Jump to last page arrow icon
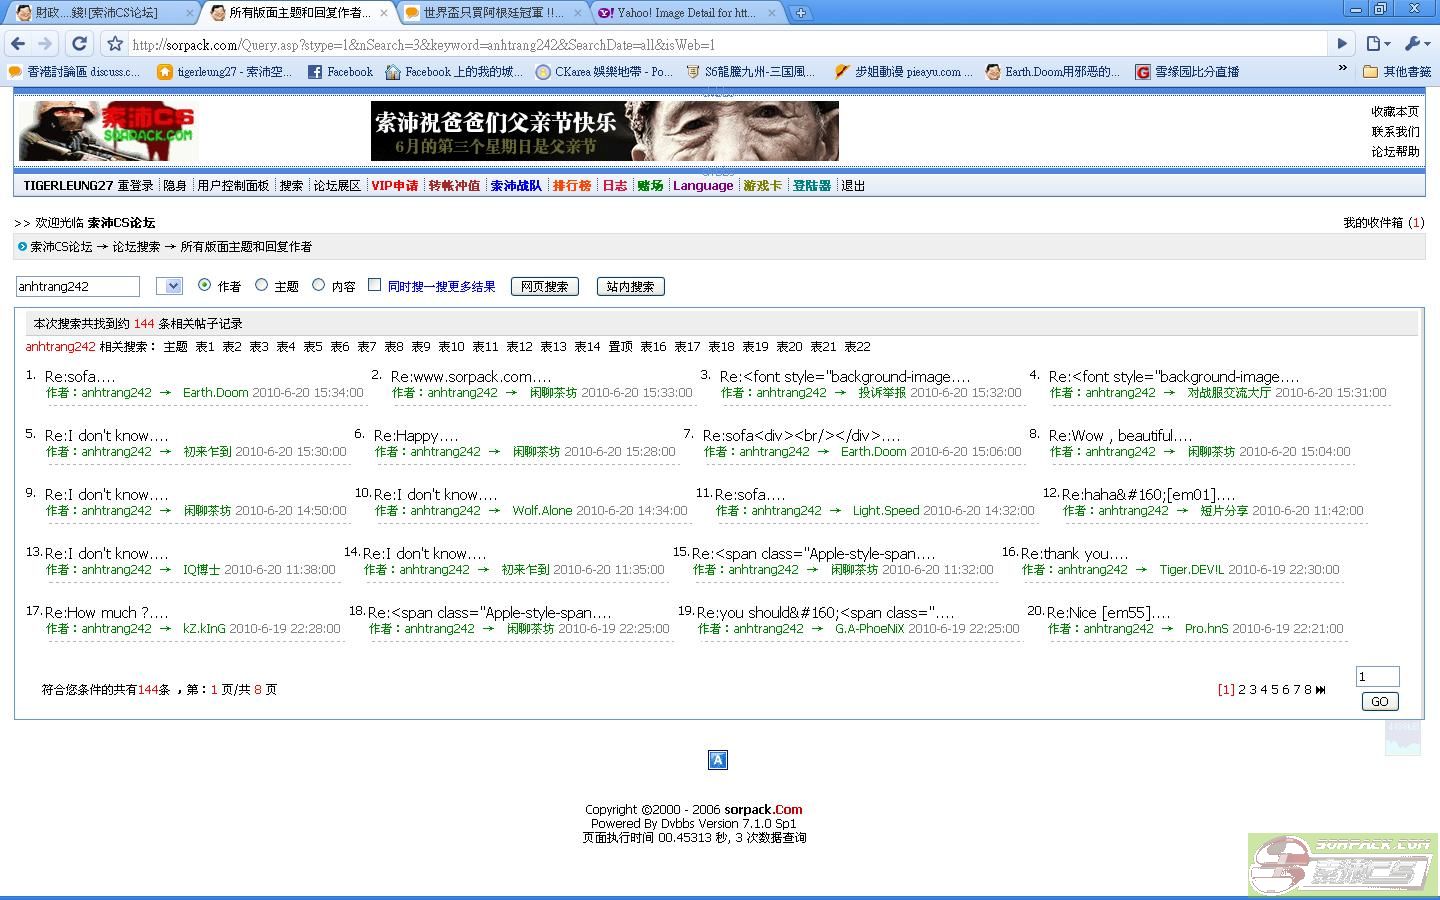 point(1321,690)
